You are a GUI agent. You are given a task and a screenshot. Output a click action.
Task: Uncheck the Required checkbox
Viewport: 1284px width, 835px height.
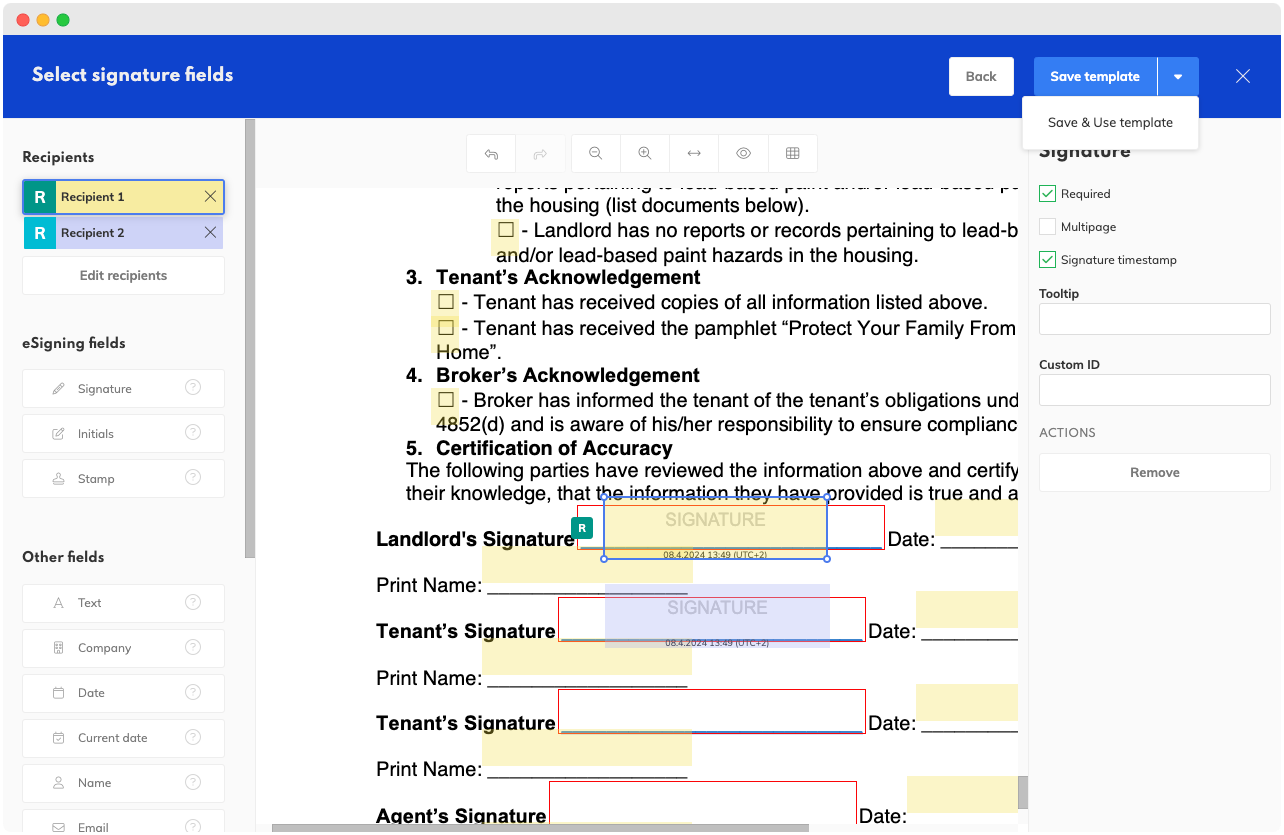(1047, 194)
